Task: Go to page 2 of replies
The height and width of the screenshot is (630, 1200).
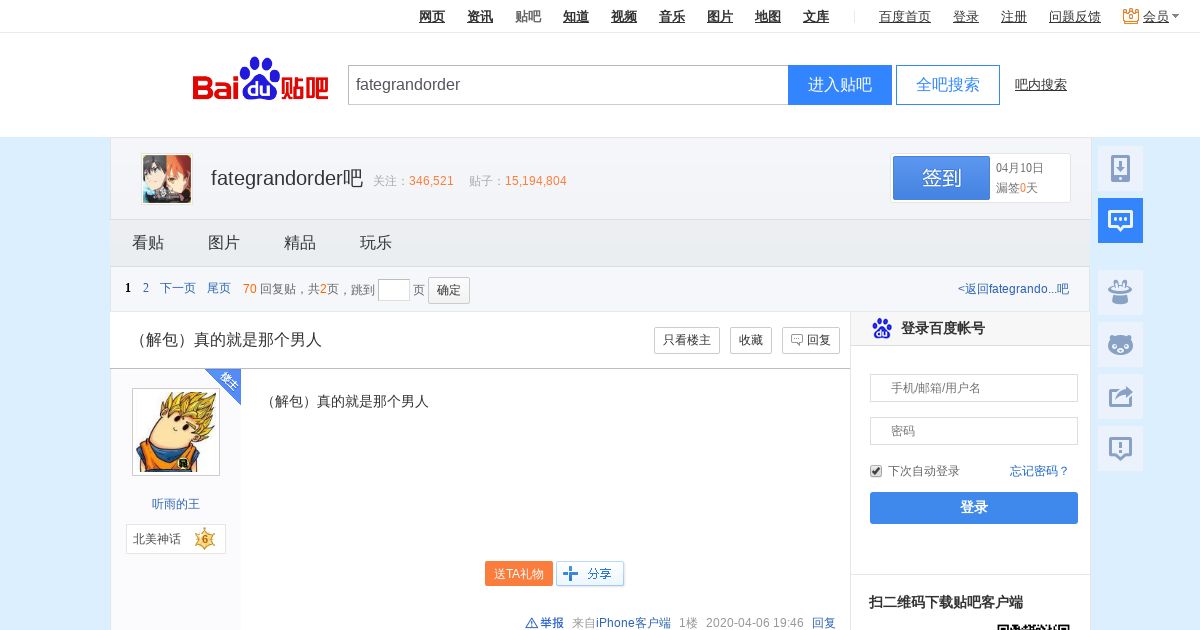Action: pyautogui.click(x=146, y=288)
